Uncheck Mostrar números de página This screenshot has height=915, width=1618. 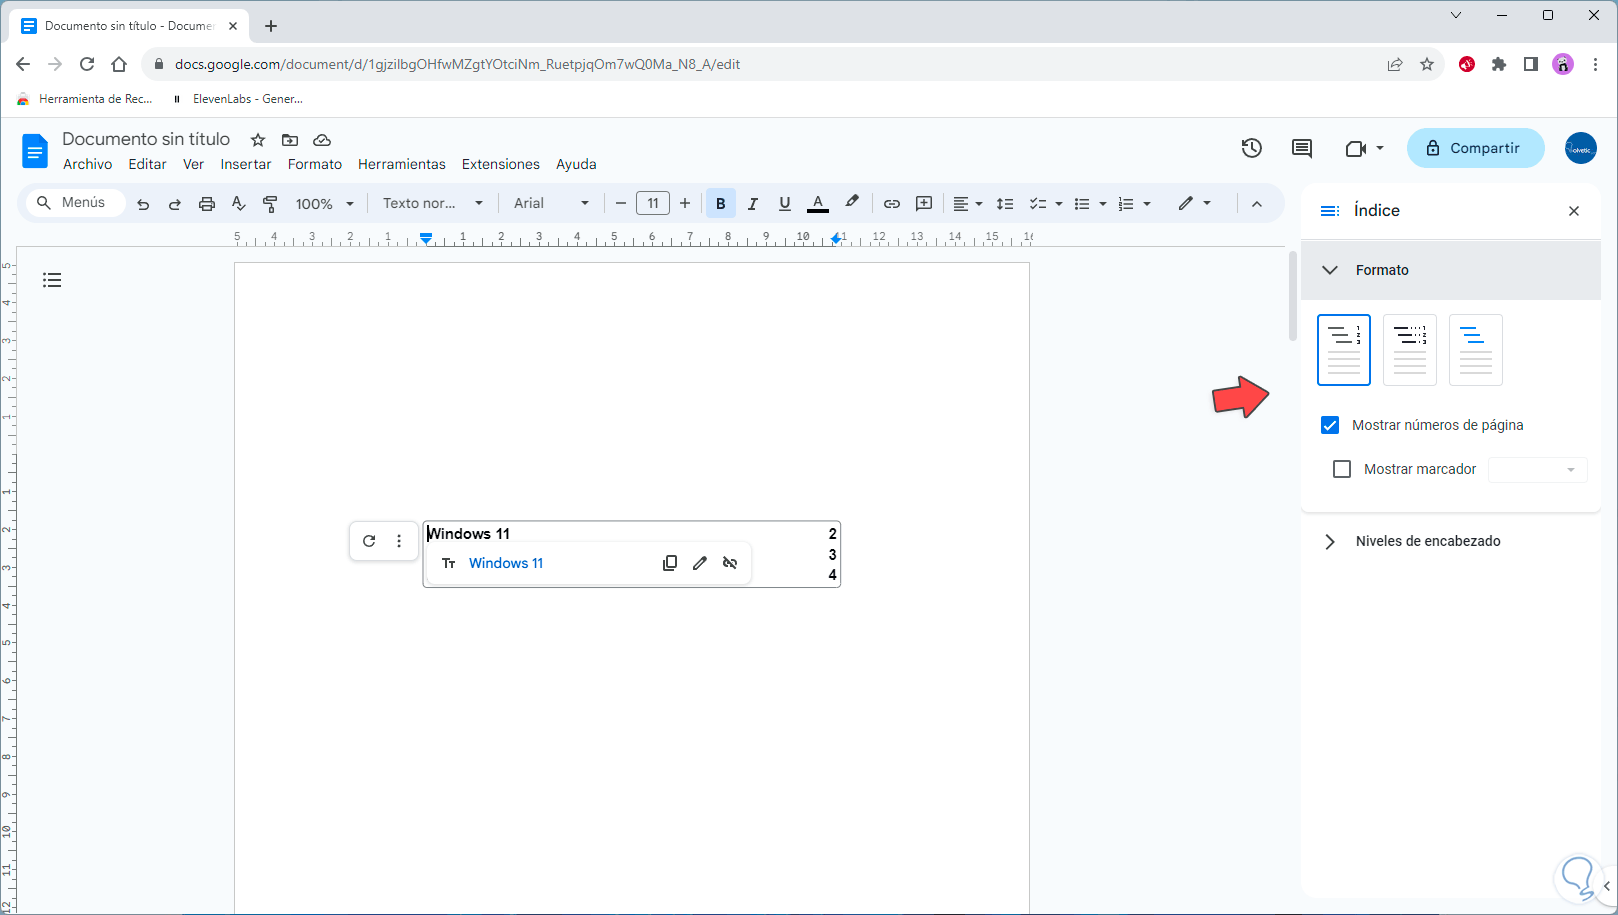[x=1330, y=425]
